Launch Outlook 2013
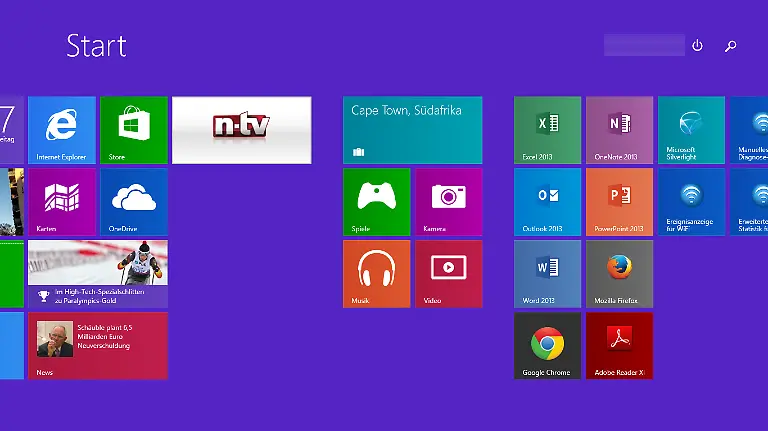The width and height of the screenshot is (768, 431). (548, 202)
